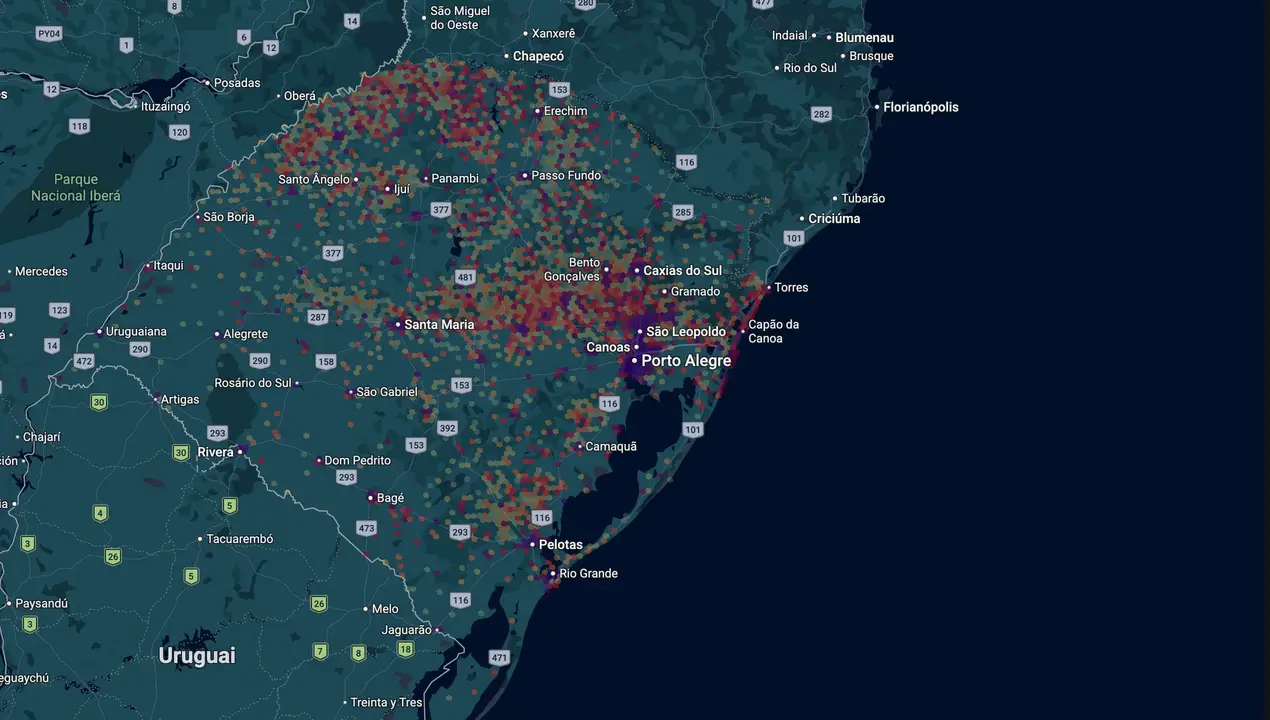Select the Bento Gonçalves label
This screenshot has height=720, width=1270.
(x=572, y=270)
